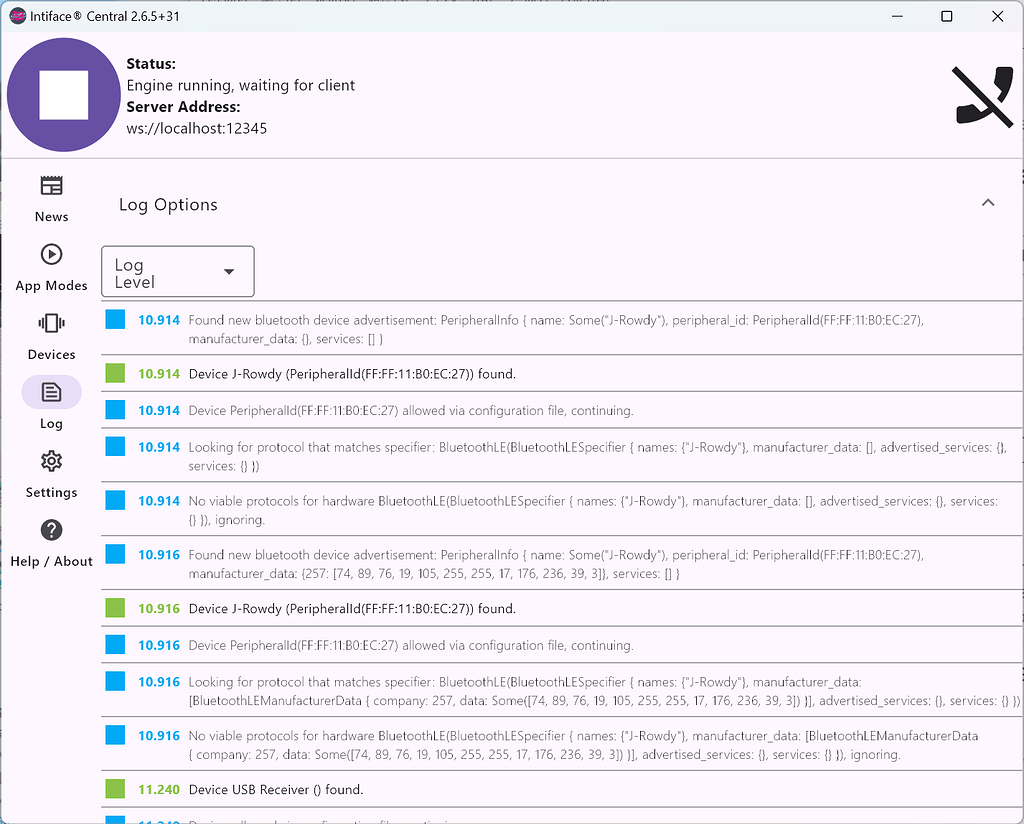1024x824 pixels.
Task: Collapse the Log Options chevron
Action: (x=988, y=203)
